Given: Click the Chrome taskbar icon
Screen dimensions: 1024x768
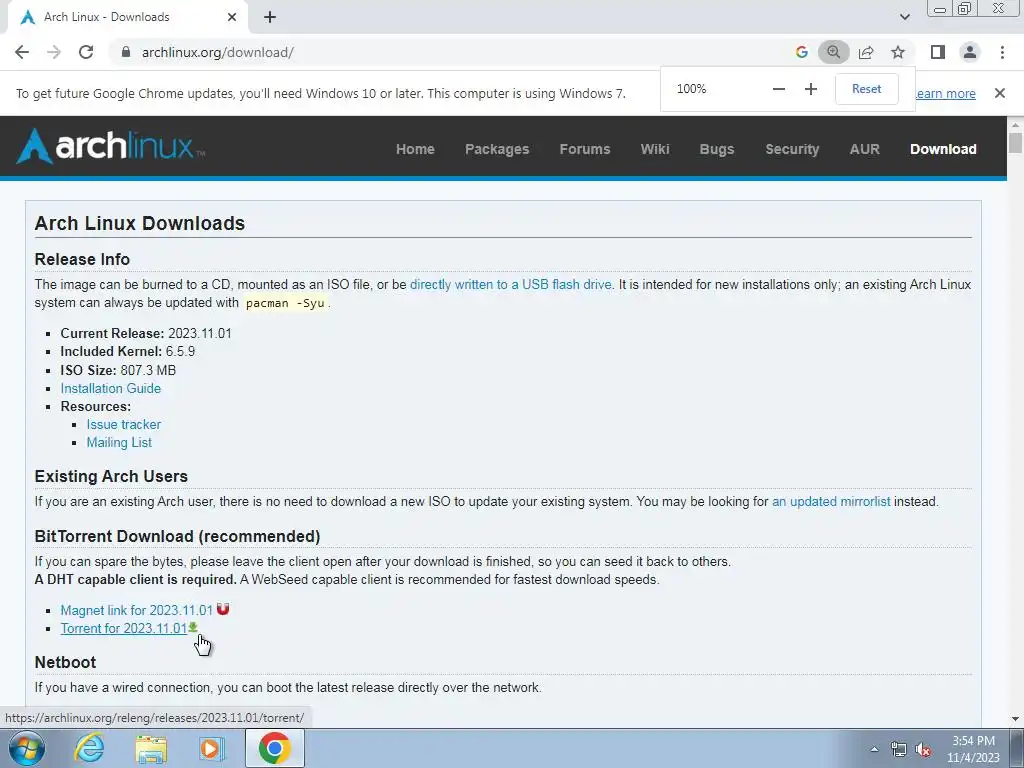Looking at the screenshot, I should click(x=274, y=748).
